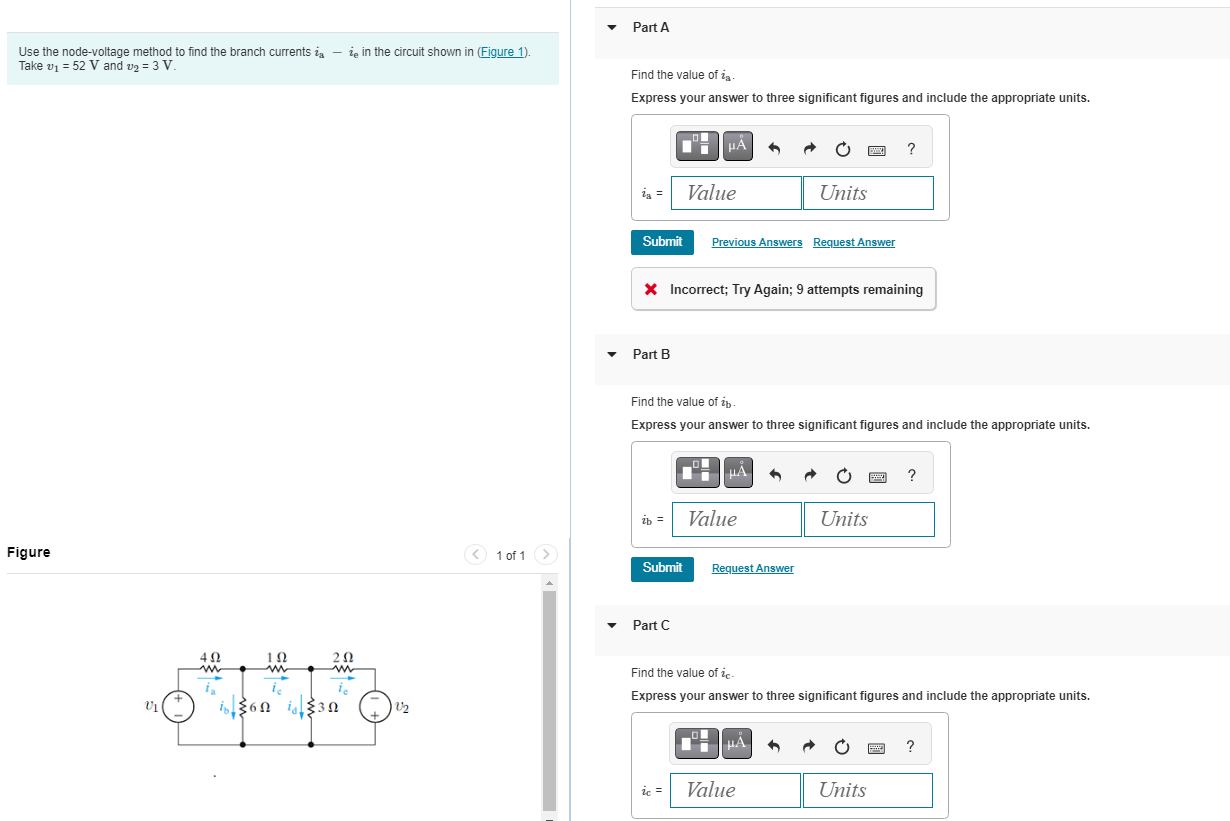Submit the answer for Part B
The width and height of the screenshot is (1230, 821).
(x=662, y=568)
